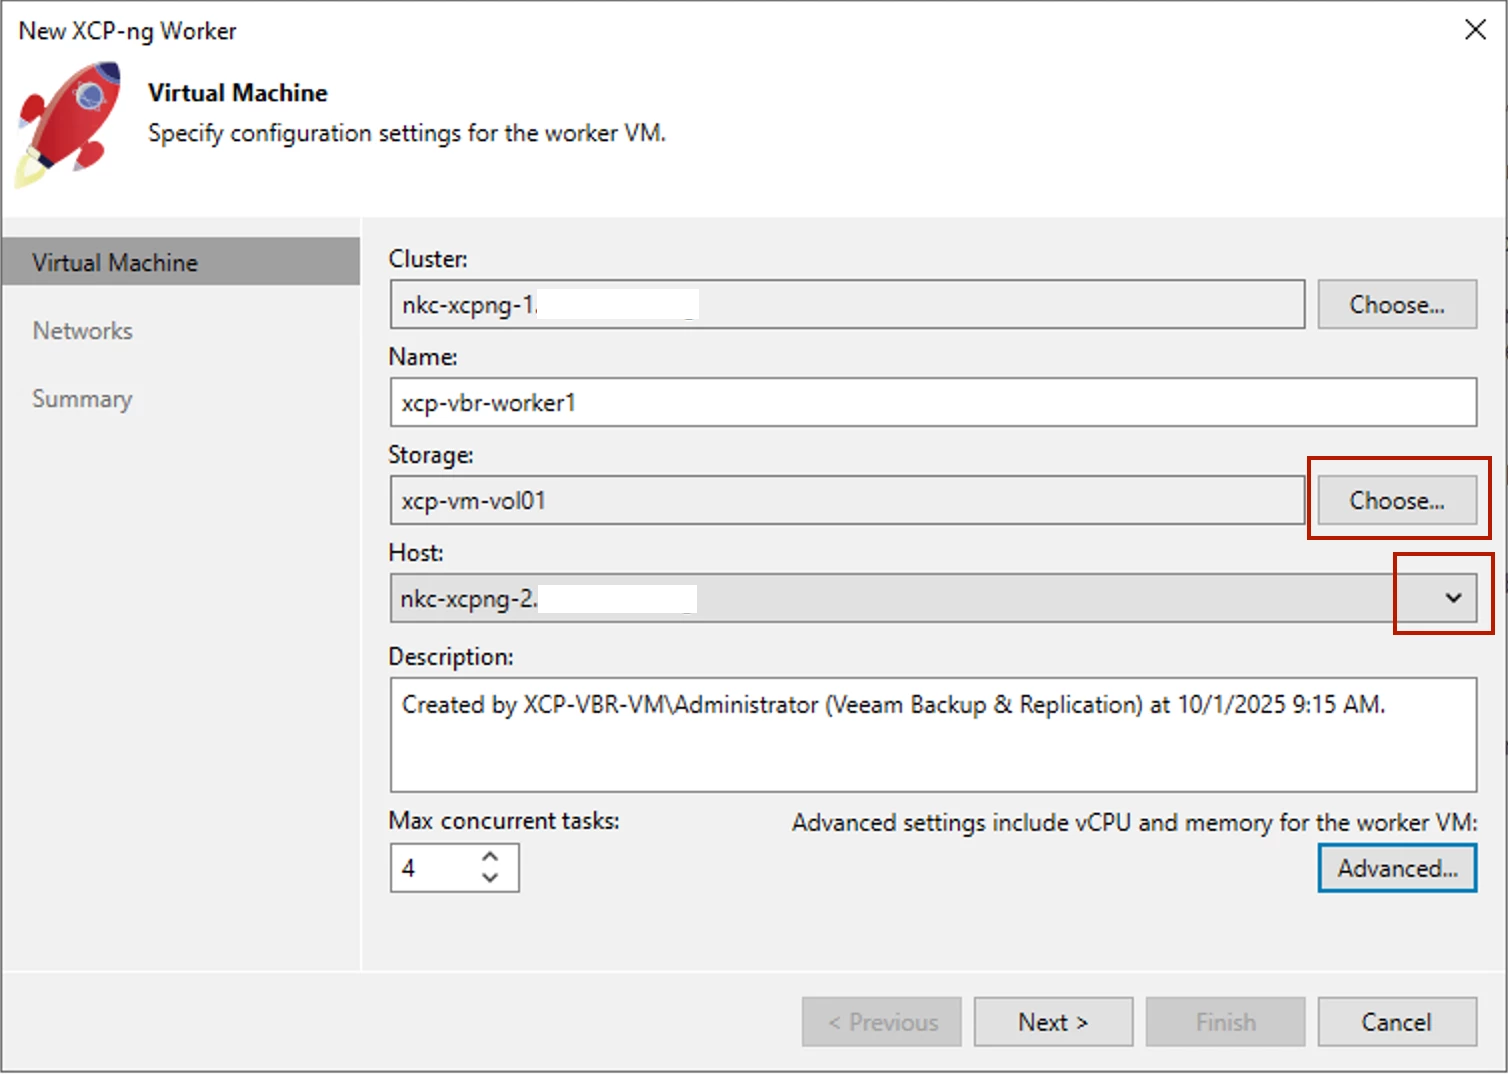The height and width of the screenshot is (1074, 1508).
Task: Choose storage for the worker VM
Action: point(1396,501)
